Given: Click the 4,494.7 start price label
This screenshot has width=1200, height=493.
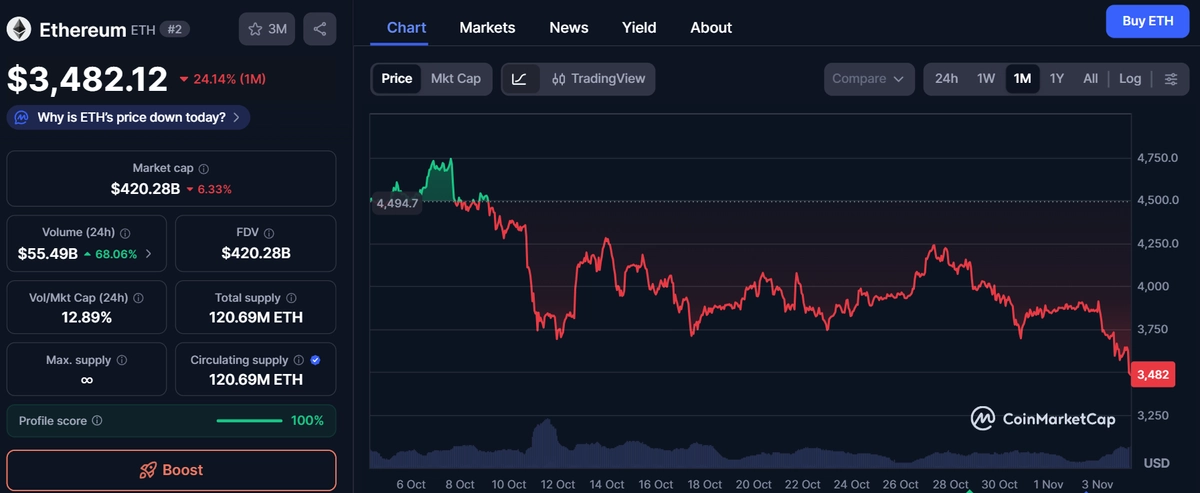Looking at the screenshot, I should click(x=397, y=201).
